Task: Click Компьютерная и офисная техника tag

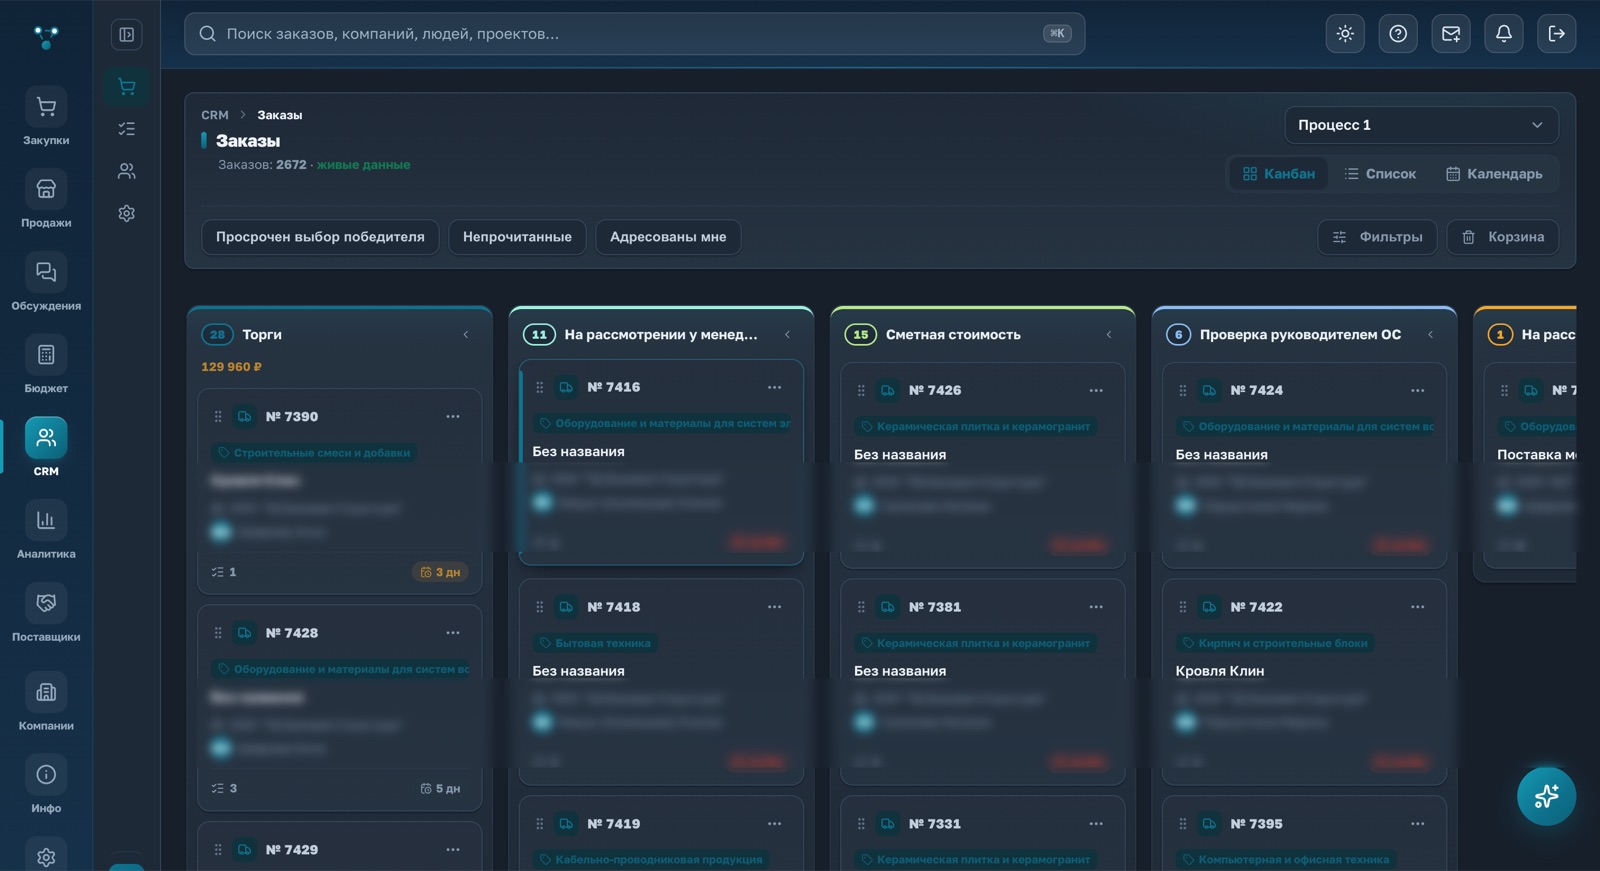Action: click(1286, 860)
